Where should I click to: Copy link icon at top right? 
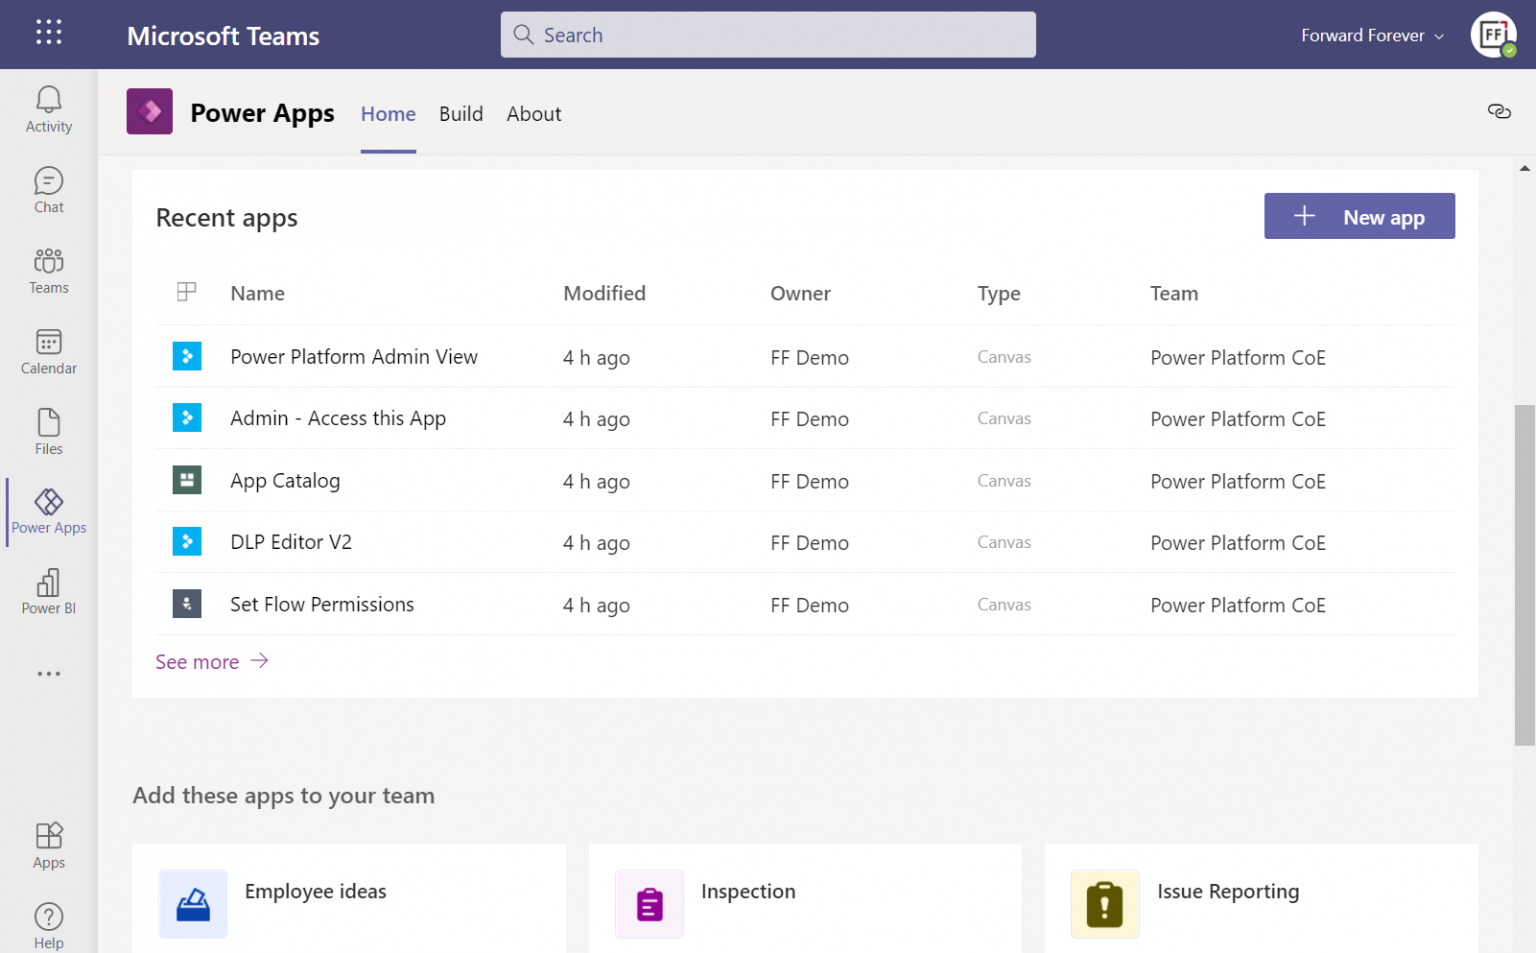(x=1498, y=111)
